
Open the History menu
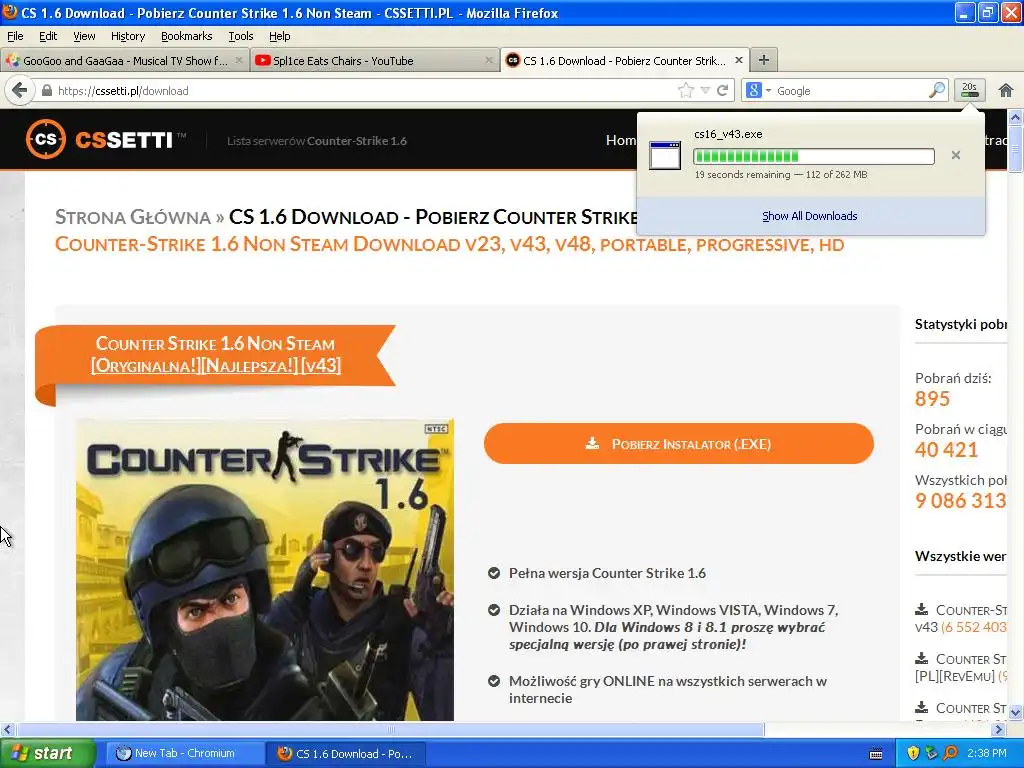(x=128, y=36)
